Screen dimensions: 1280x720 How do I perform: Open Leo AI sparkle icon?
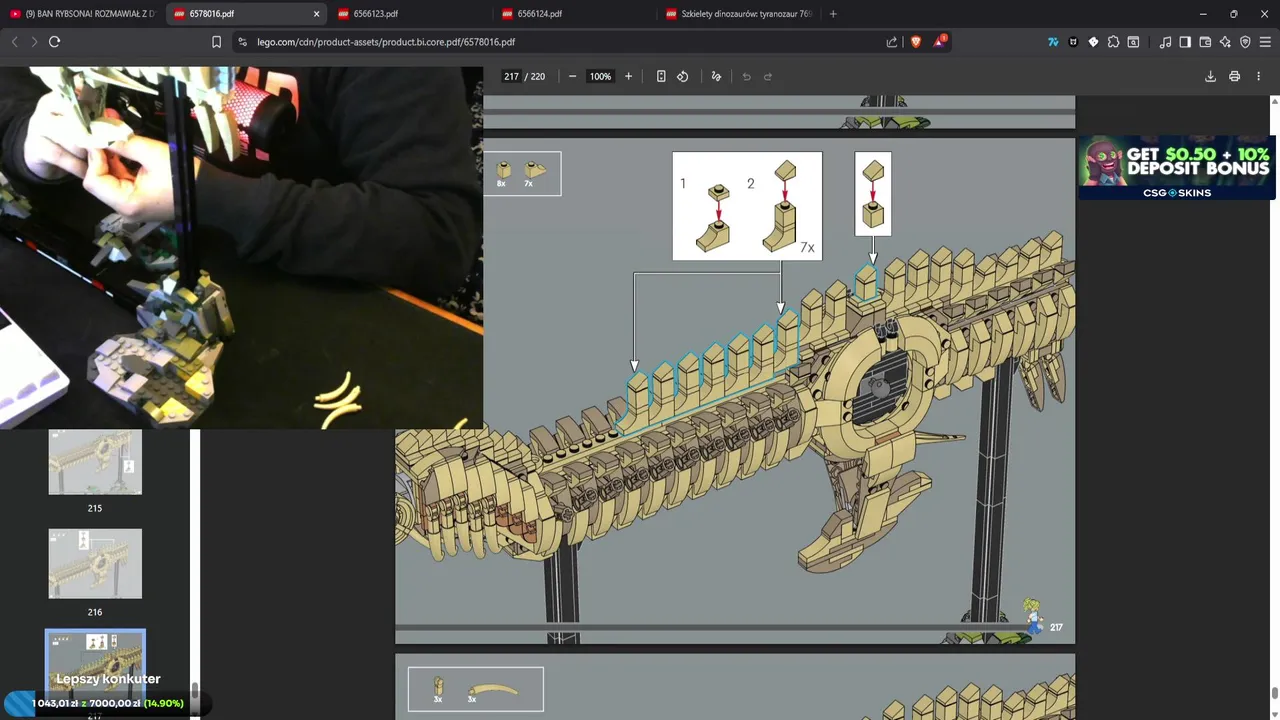tap(1225, 42)
